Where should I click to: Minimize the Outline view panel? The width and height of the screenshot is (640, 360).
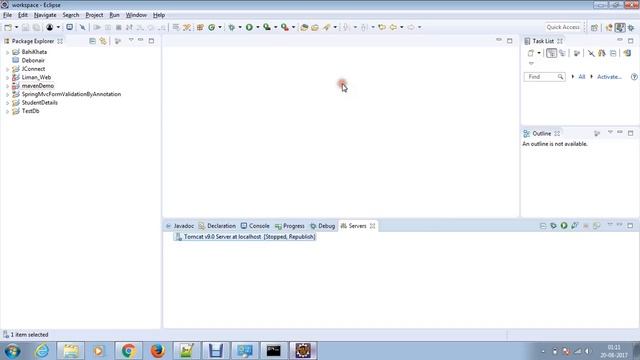[x=620, y=133]
